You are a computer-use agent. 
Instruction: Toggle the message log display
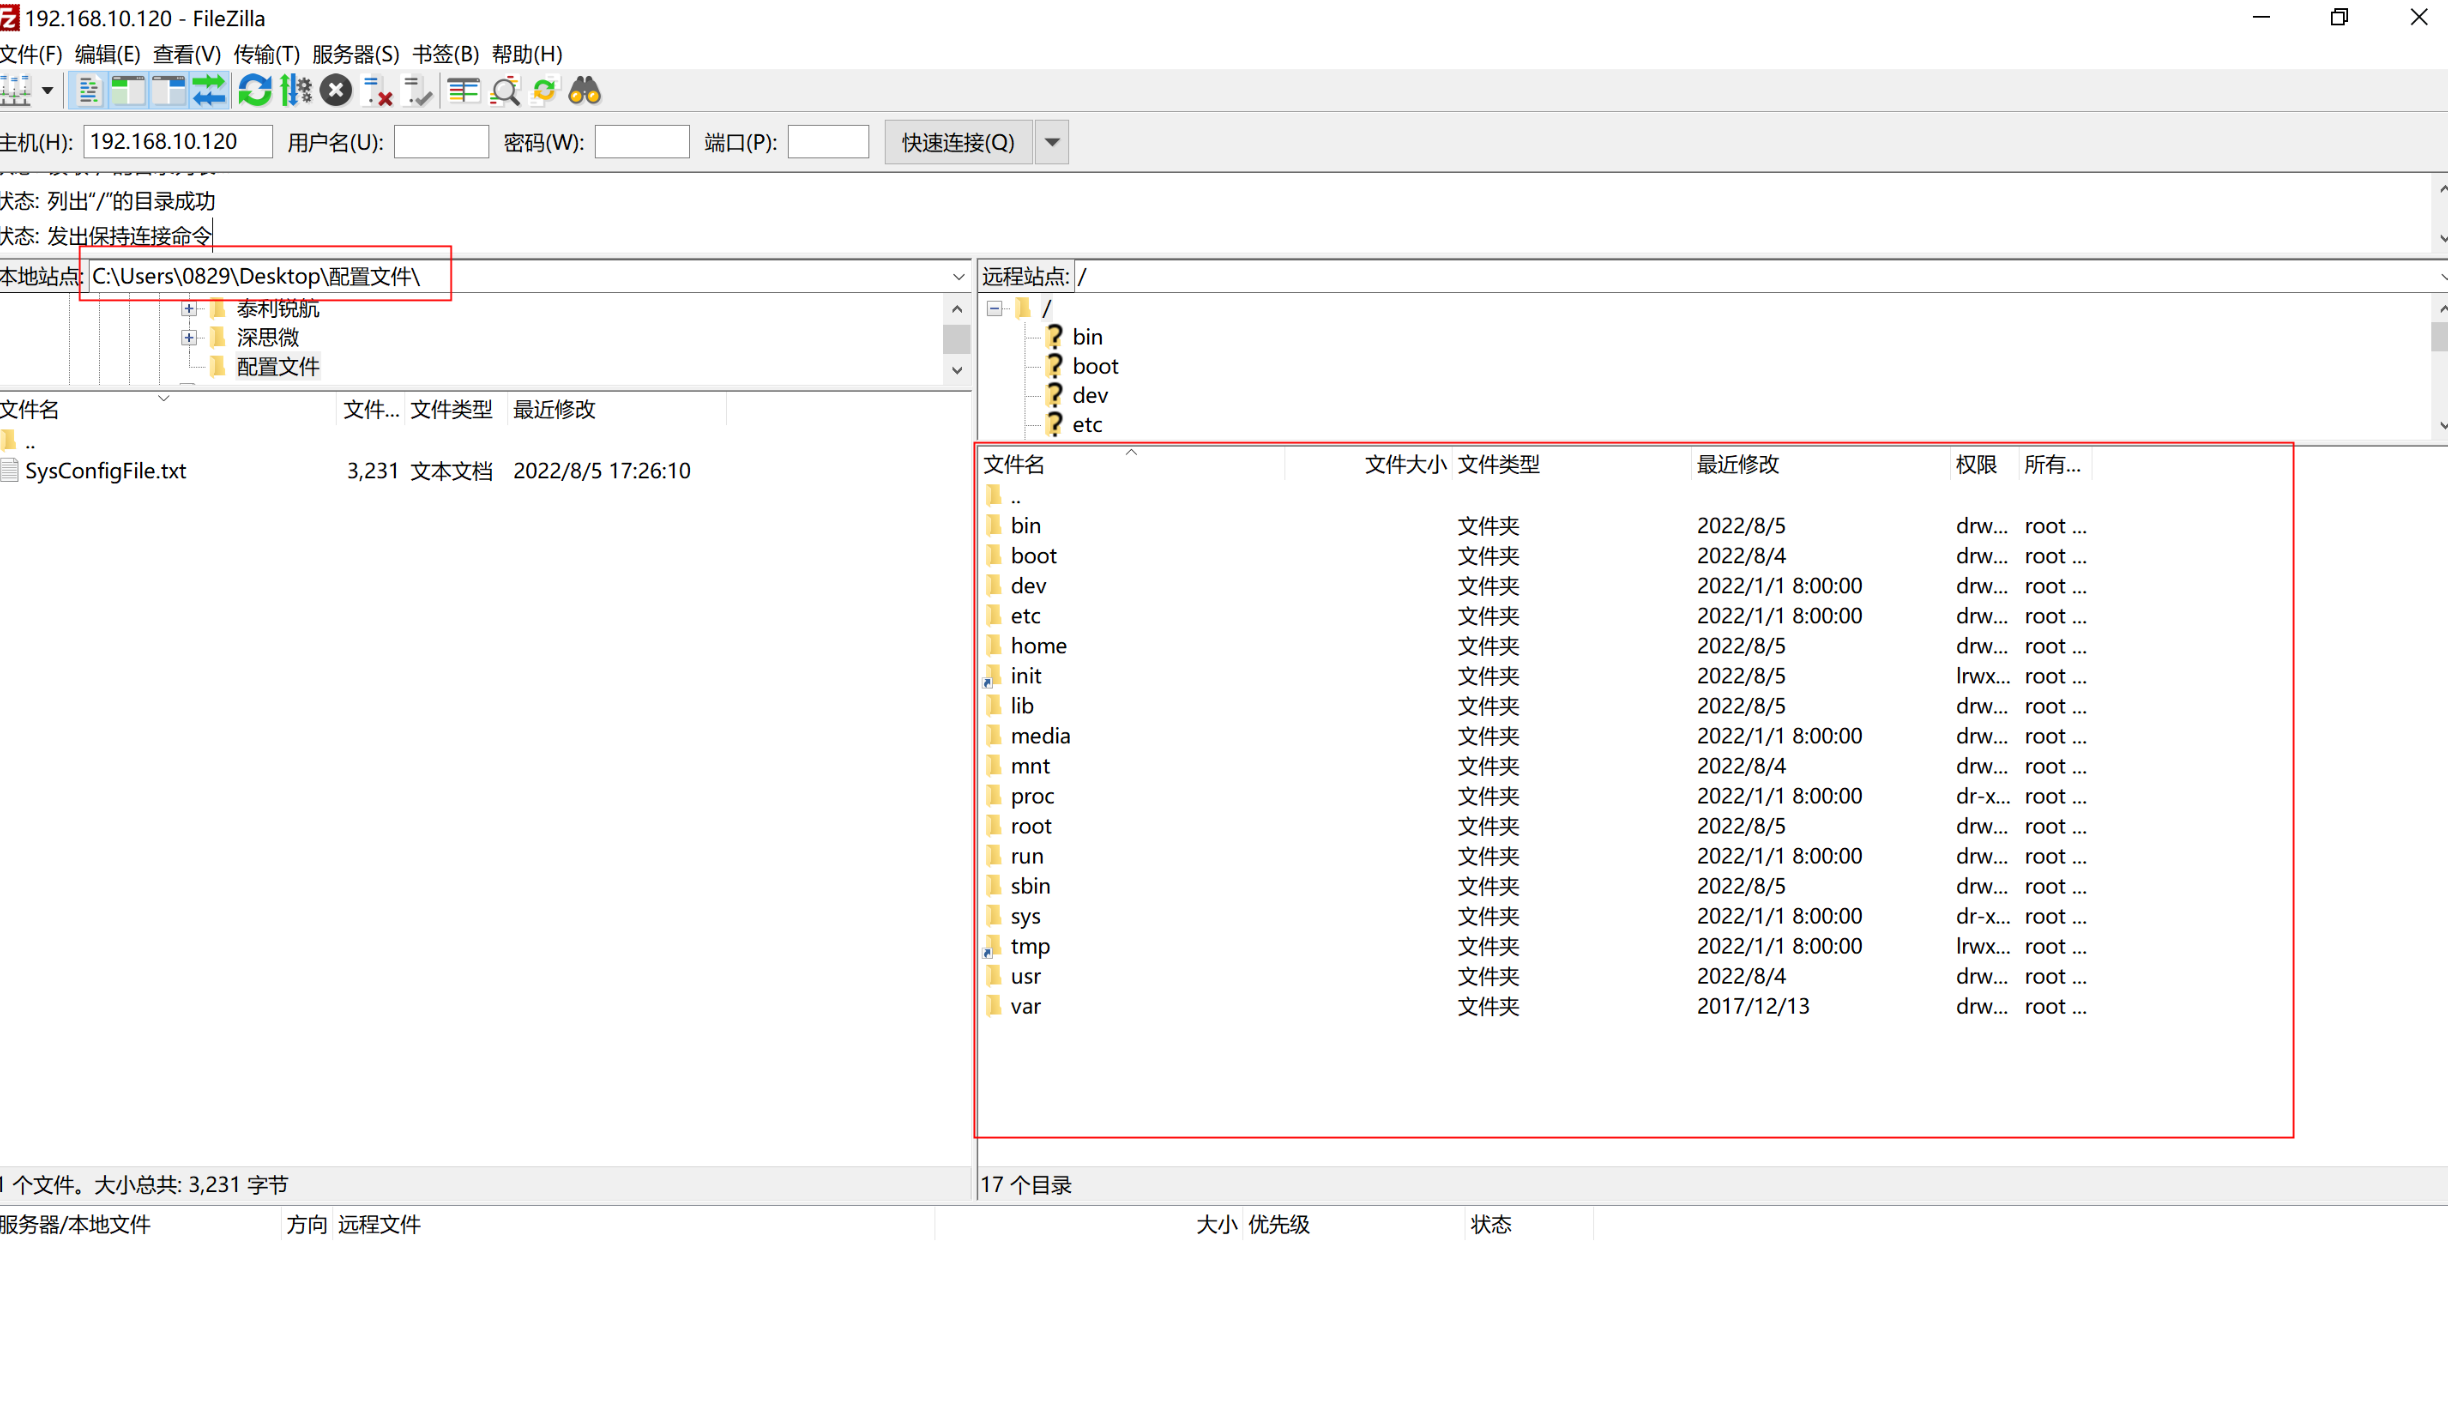point(88,91)
